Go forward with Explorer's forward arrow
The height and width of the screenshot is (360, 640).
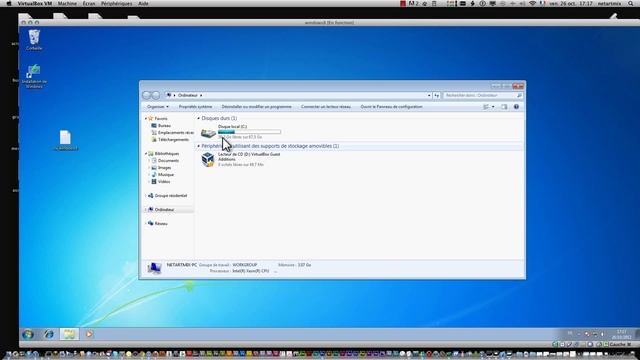tap(156, 95)
